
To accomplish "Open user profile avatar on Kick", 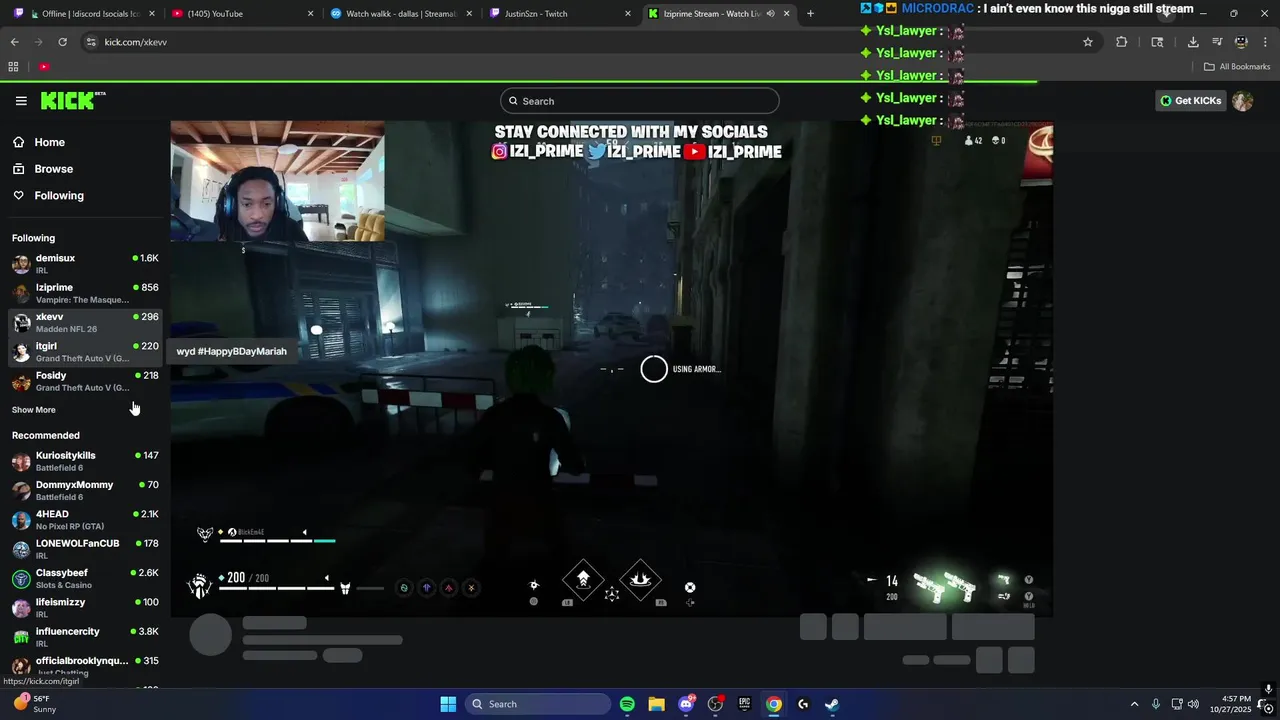I will click(1242, 101).
